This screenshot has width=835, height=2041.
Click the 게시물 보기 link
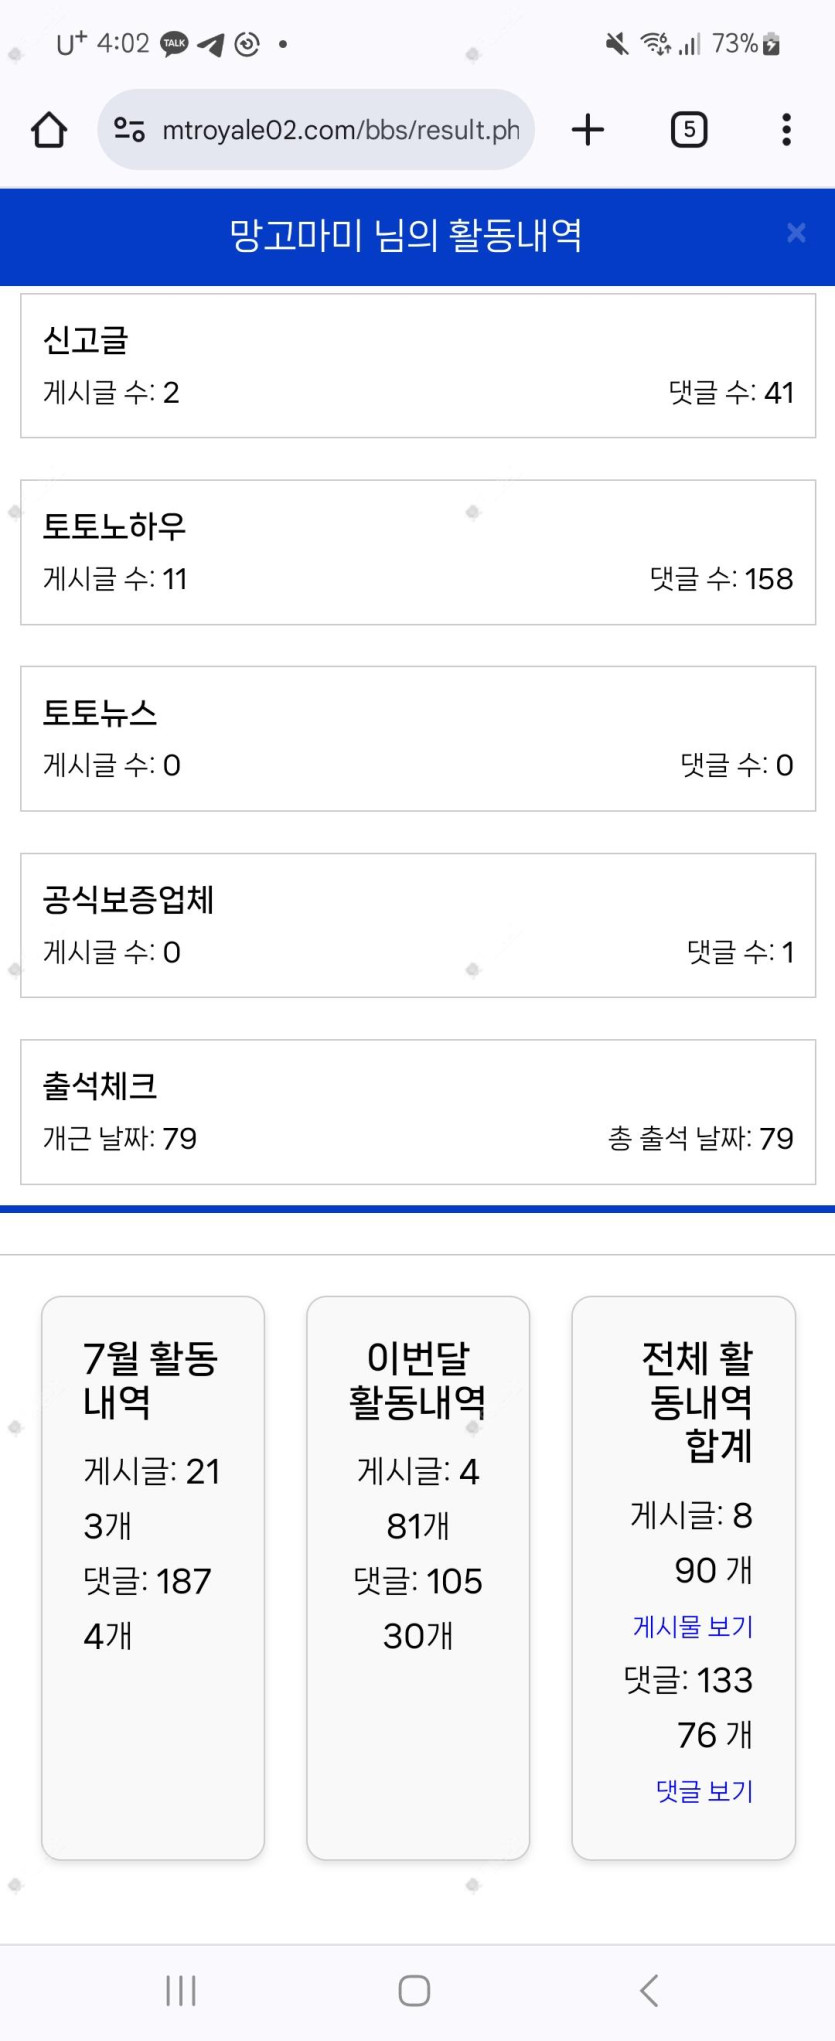pos(693,1627)
